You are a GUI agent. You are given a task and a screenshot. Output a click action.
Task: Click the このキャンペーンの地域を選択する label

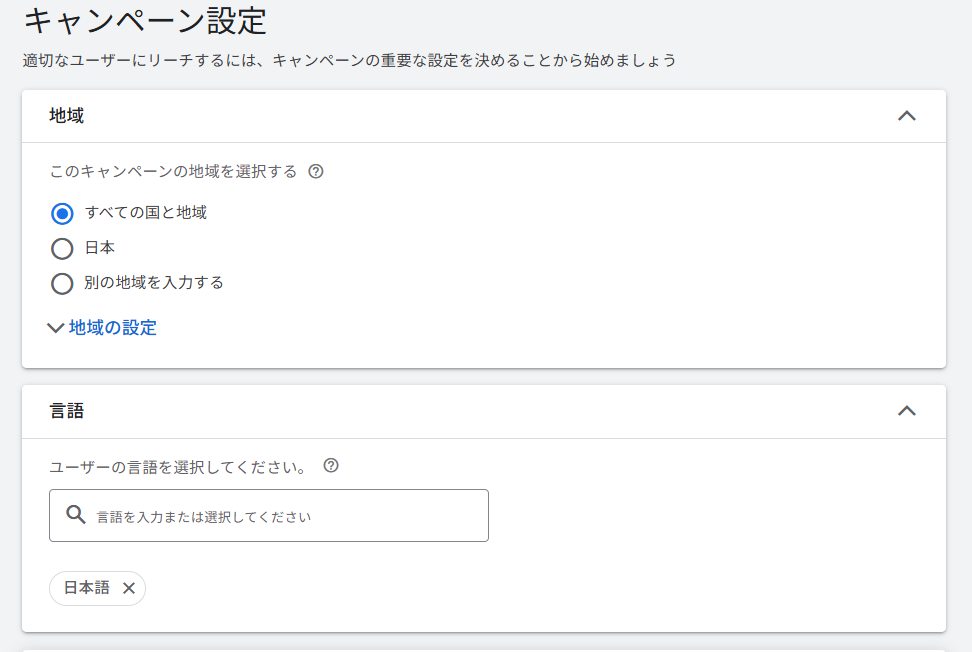pyautogui.click(x=174, y=171)
